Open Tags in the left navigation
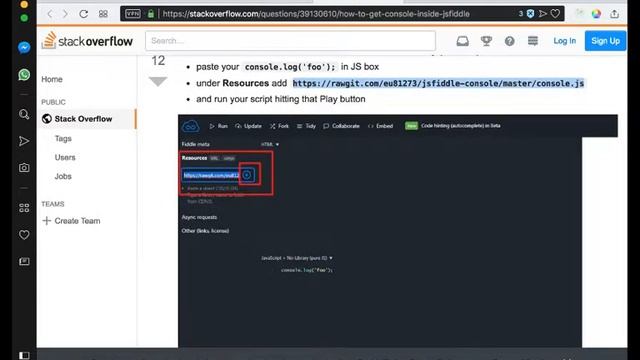The image size is (640, 360). (63, 138)
